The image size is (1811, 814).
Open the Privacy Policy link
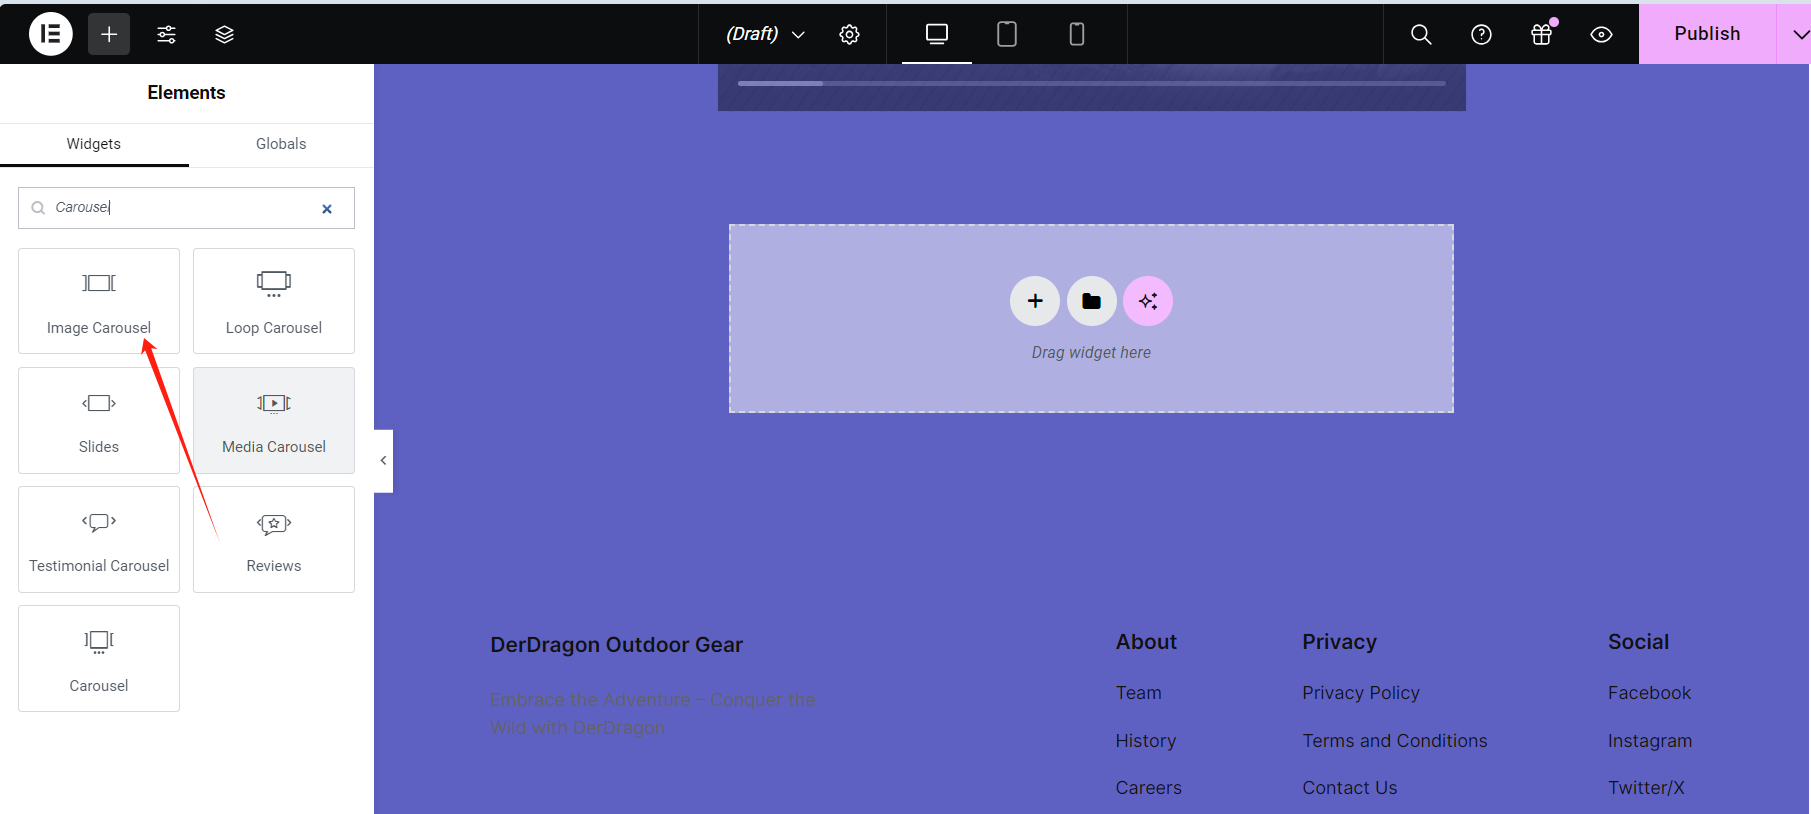click(x=1360, y=693)
